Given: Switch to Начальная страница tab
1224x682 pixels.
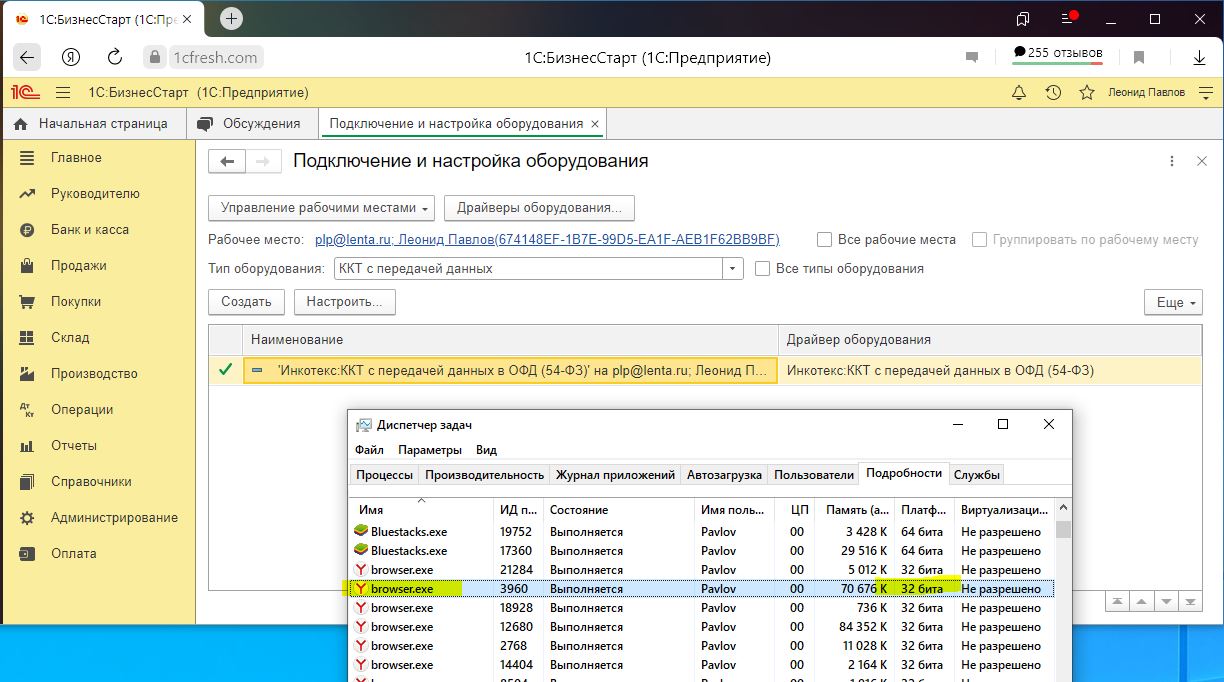Looking at the screenshot, I should [x=92, y=124].
